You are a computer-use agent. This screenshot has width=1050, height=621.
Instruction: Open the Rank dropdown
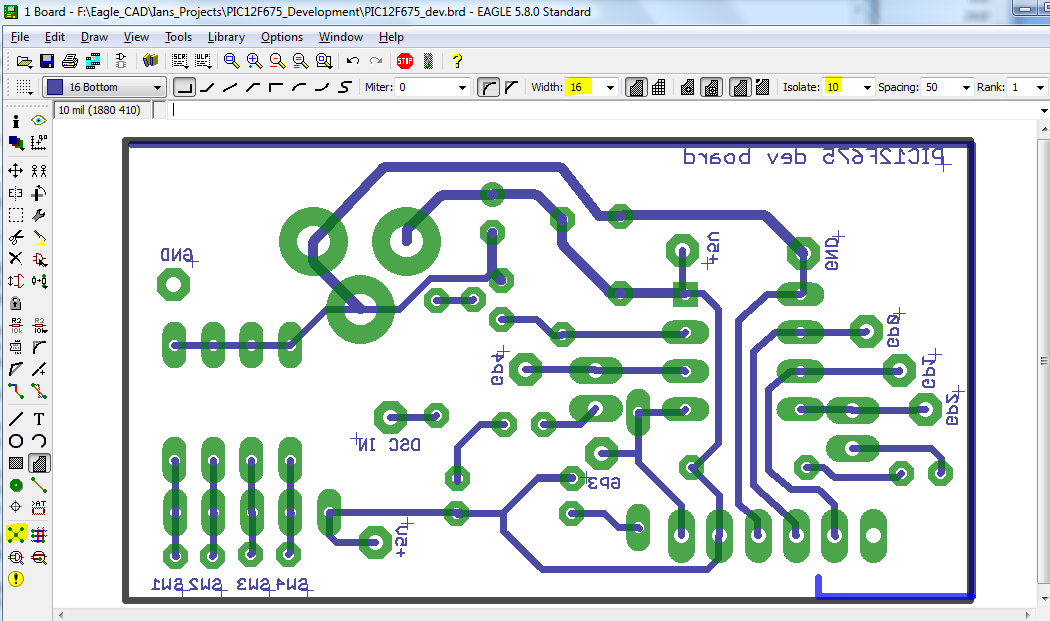pyautogui.click(x=1040, y=87)
